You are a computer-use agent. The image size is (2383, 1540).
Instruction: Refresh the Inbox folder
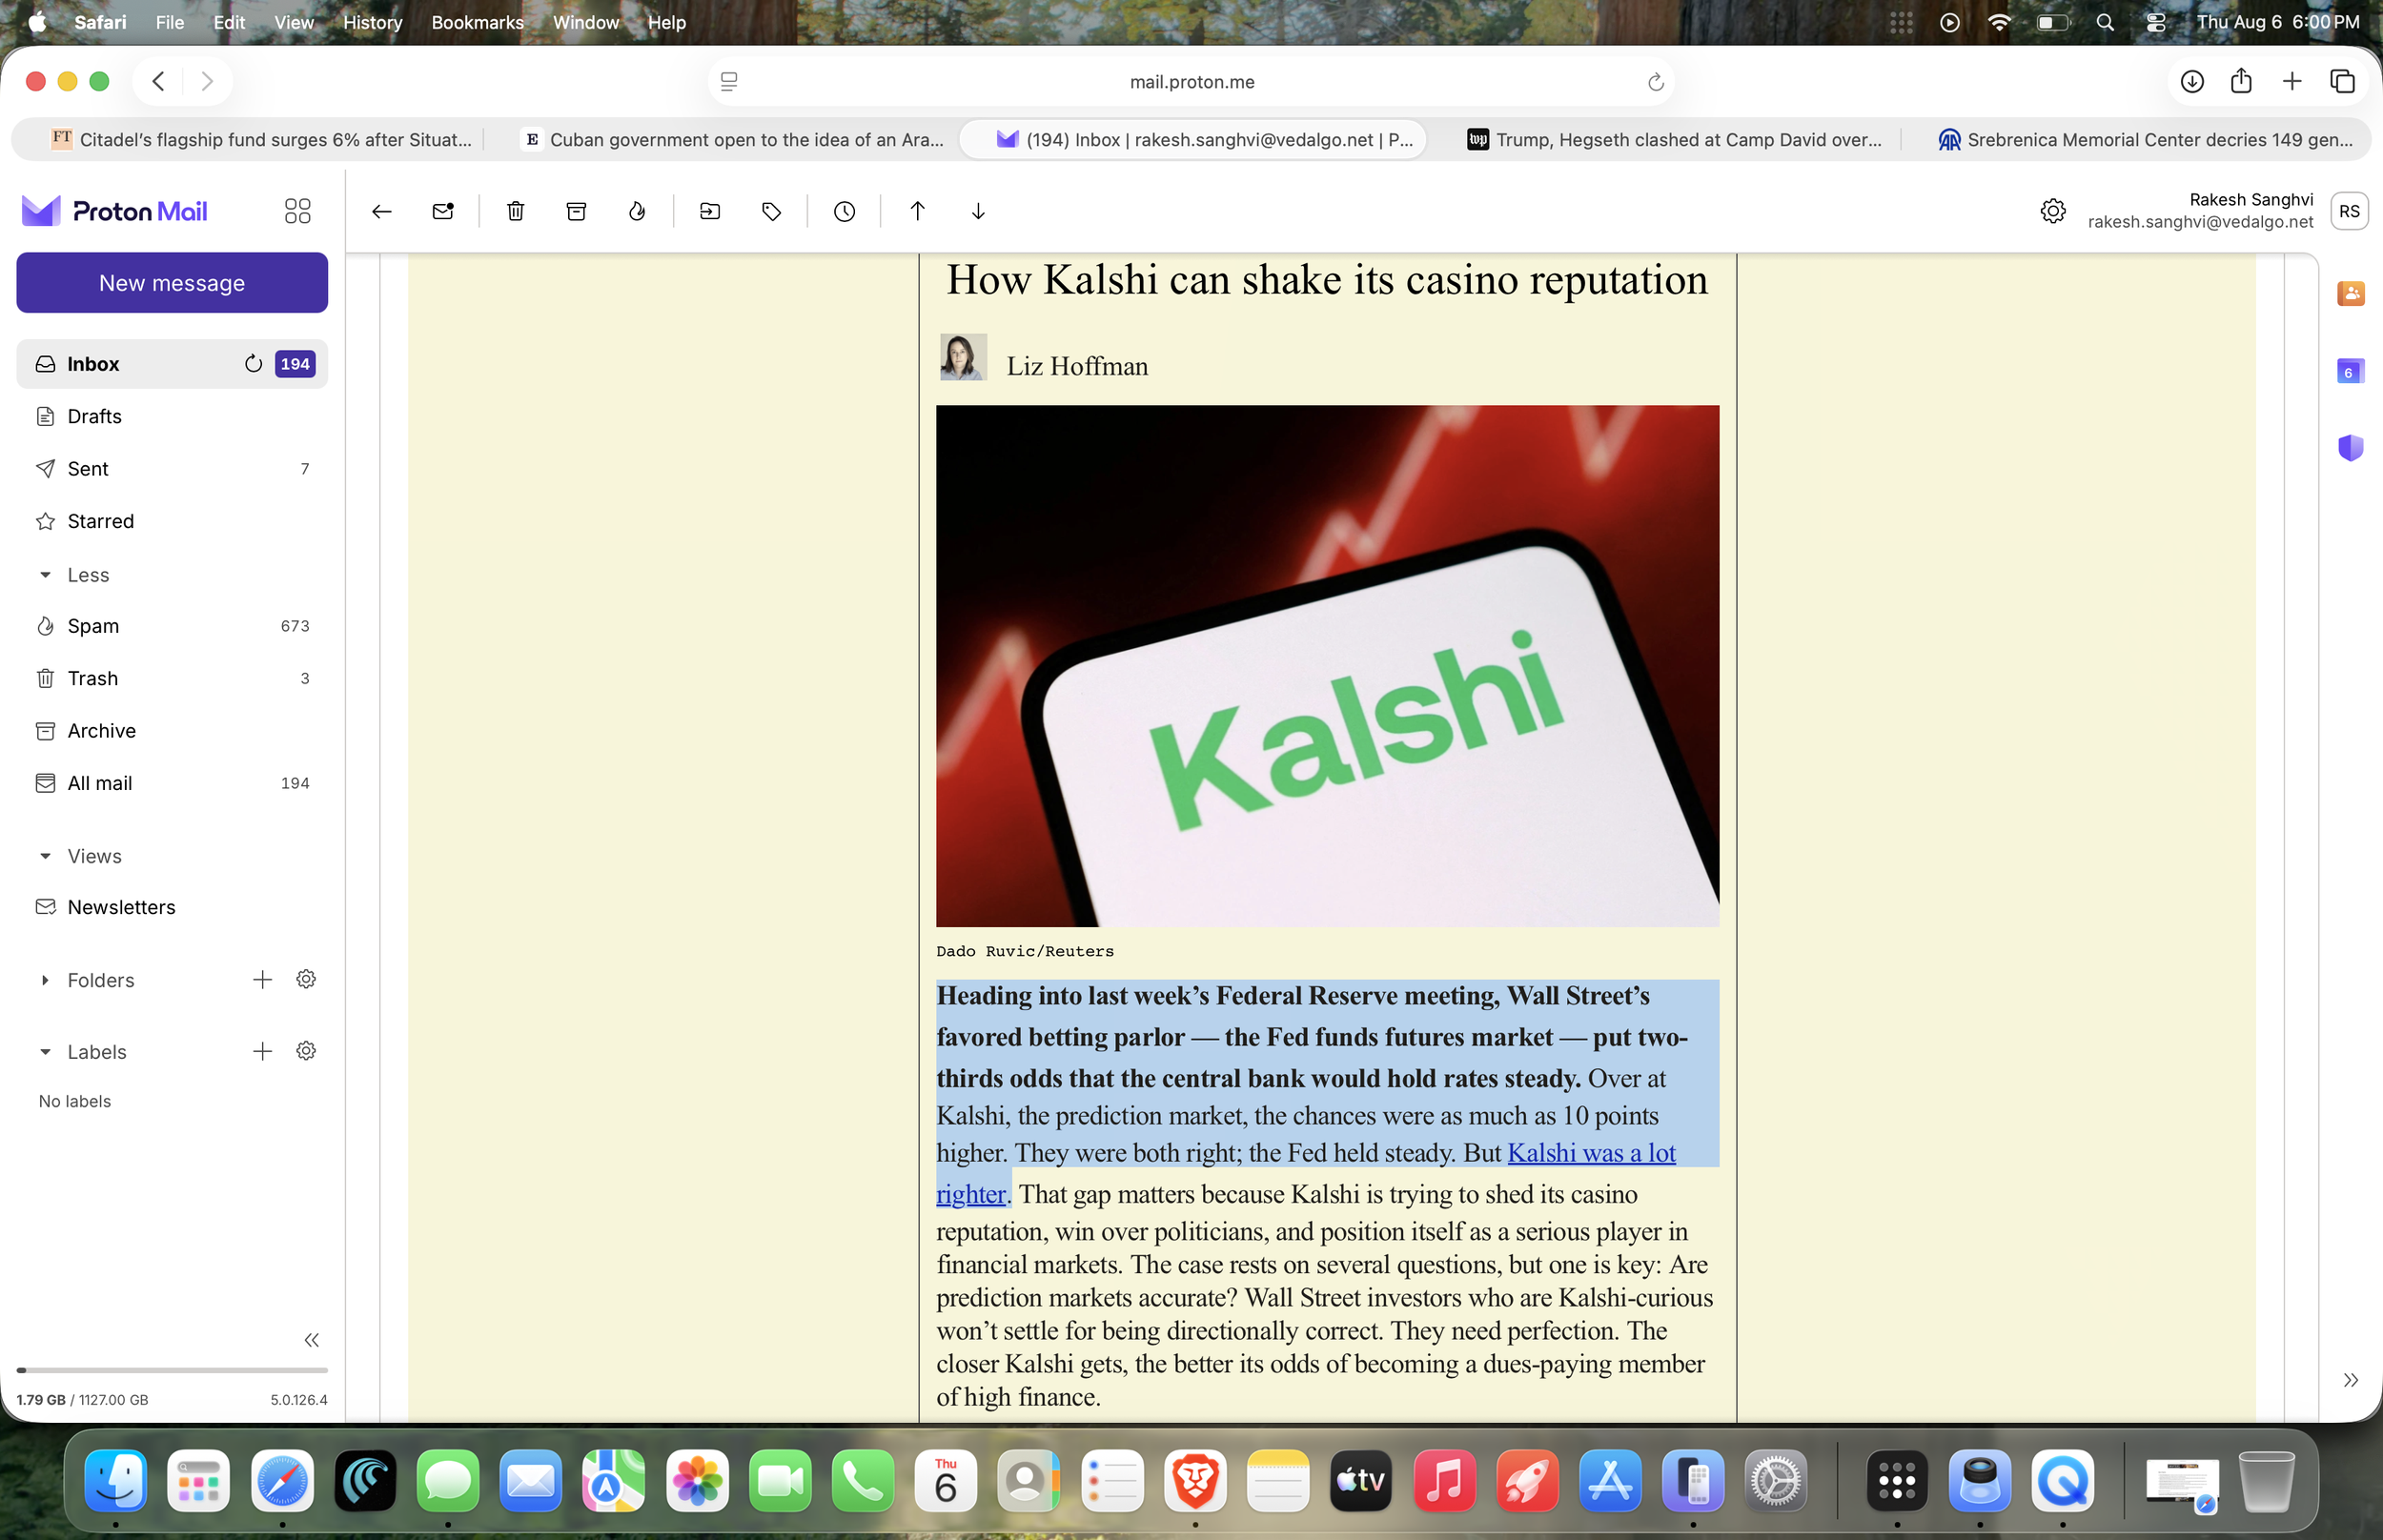(253, 364)
